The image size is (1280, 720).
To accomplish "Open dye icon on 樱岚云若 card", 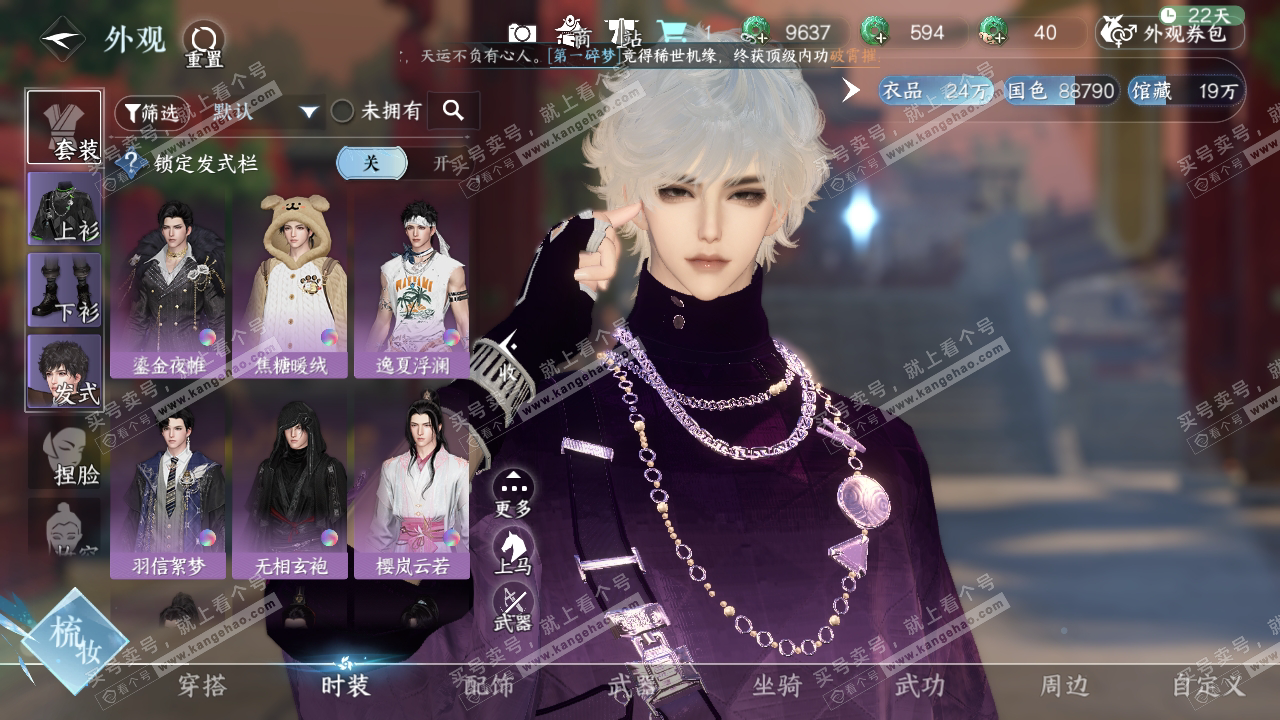I will tap(451, 538).
